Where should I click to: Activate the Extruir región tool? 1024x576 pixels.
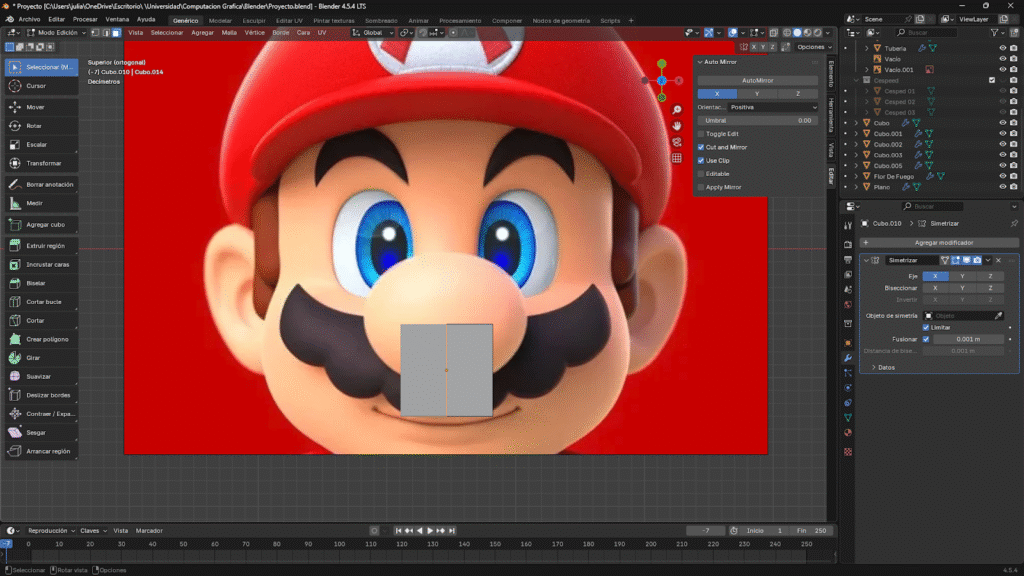click(41, 245)
